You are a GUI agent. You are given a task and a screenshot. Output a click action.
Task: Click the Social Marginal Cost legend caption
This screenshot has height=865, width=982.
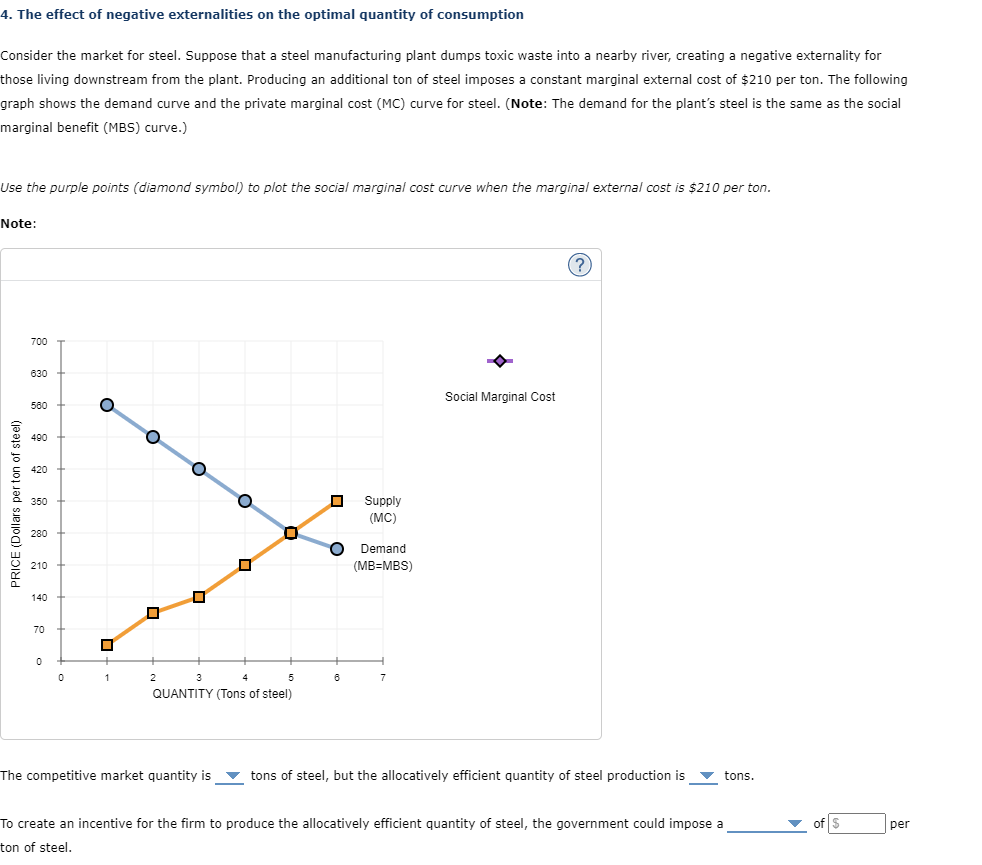[x=500, y=396]
